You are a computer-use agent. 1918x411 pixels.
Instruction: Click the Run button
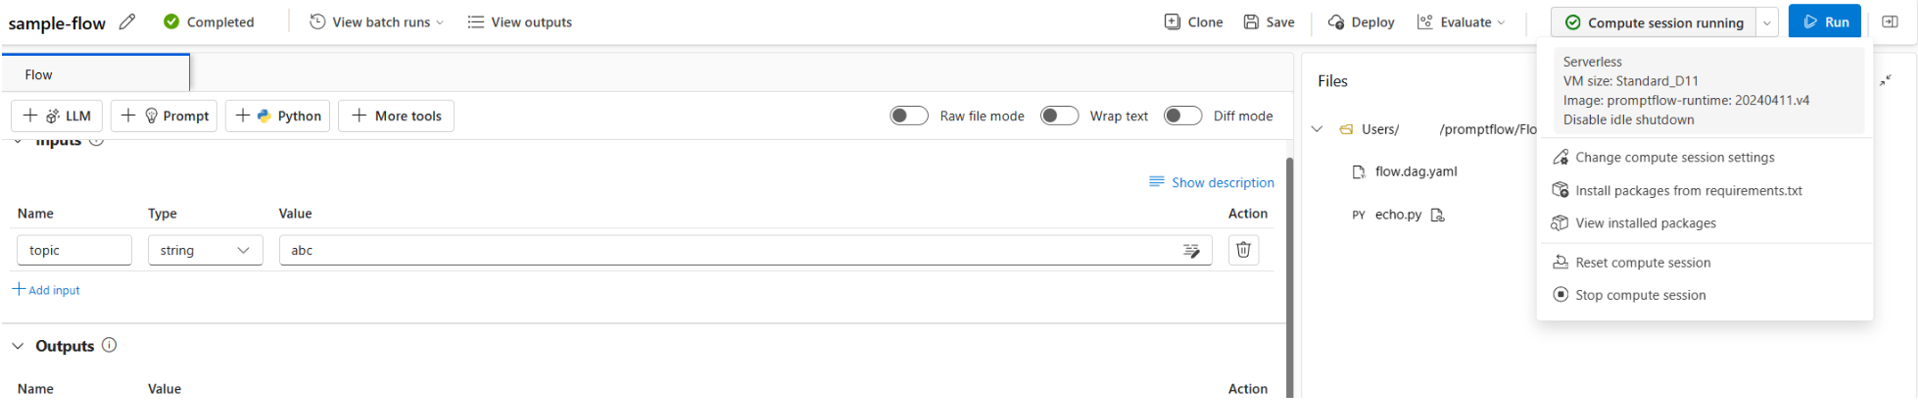(1824, 22)
